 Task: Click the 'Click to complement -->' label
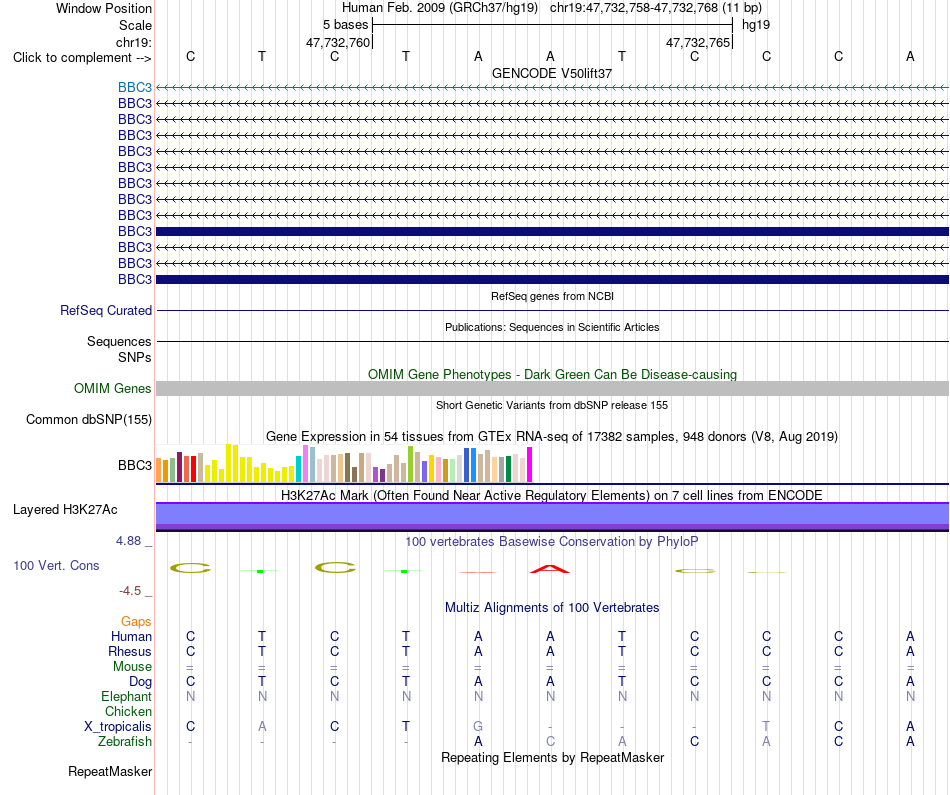[82, 58]
